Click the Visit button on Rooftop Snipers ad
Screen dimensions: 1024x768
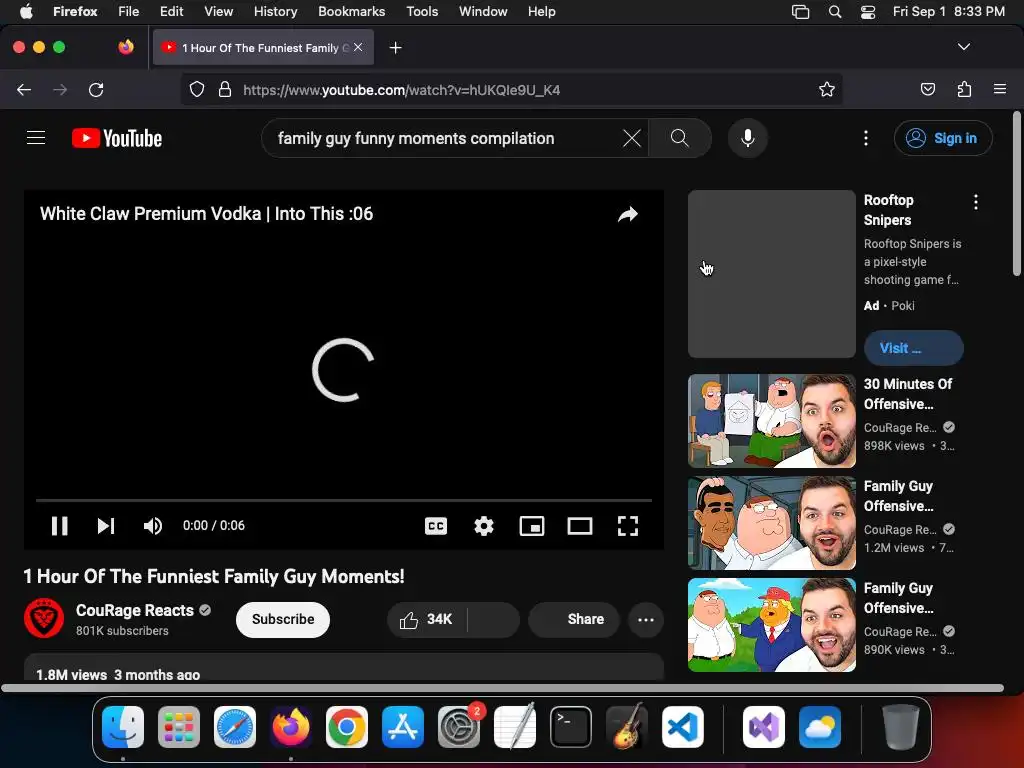pos(913,348)
